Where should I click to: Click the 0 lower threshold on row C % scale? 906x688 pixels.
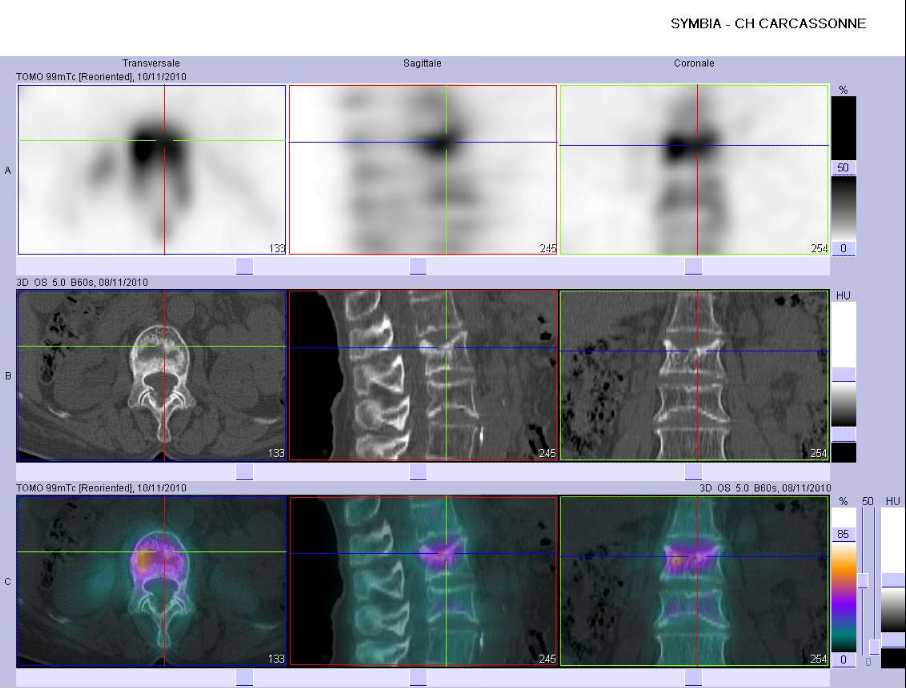coord(843,659)
